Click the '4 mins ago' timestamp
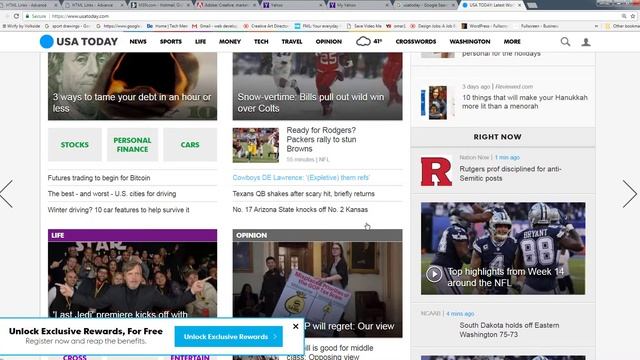 pos(460,313)
